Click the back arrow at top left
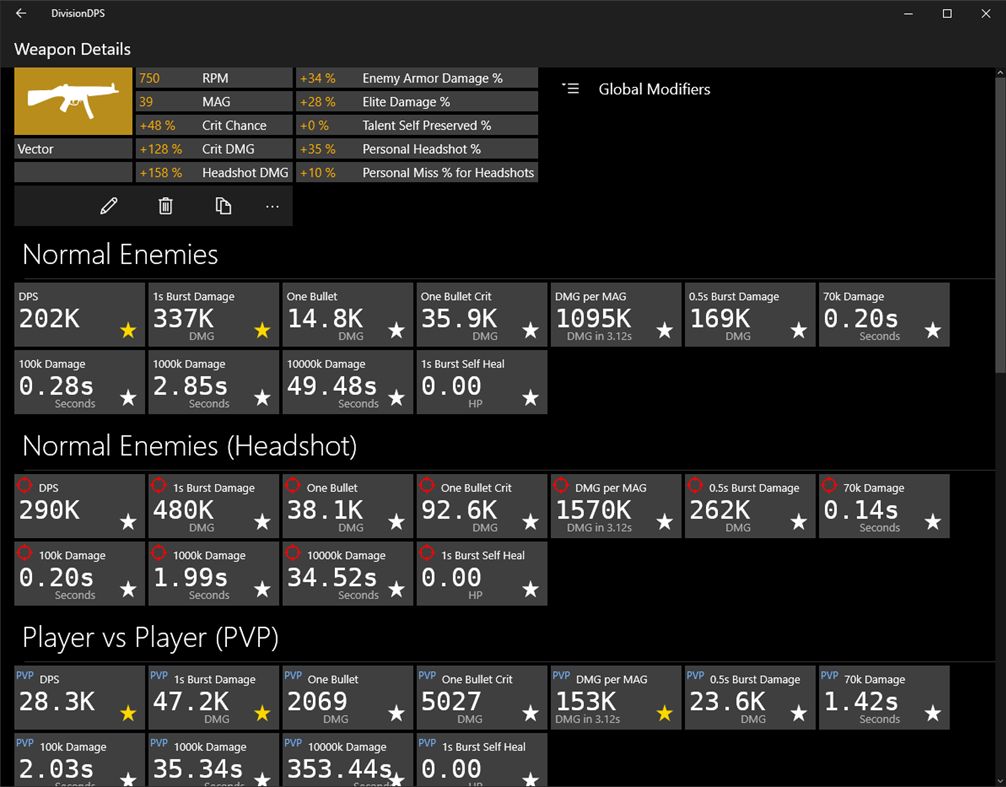The image size is (1006, 787). (x=19, y=13)
